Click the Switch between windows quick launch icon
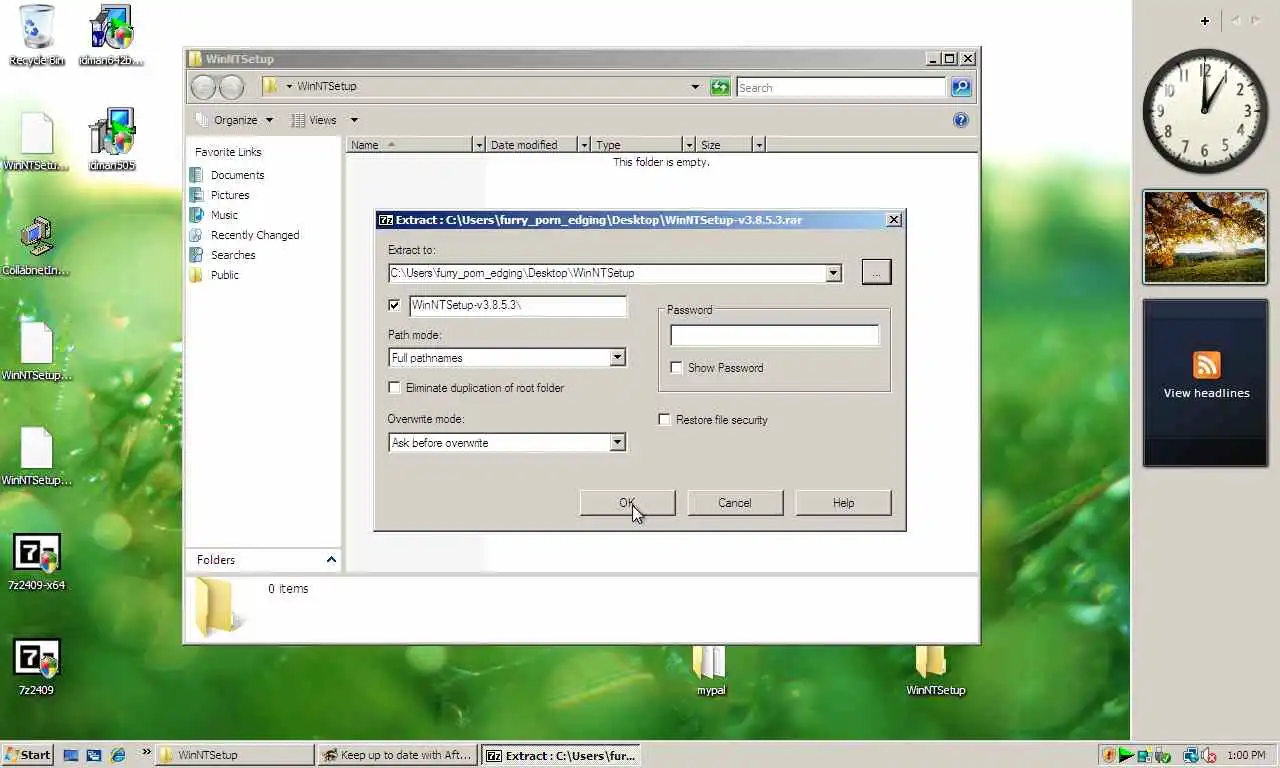The width and height of the screenshot is (1280, 768). 94,755
